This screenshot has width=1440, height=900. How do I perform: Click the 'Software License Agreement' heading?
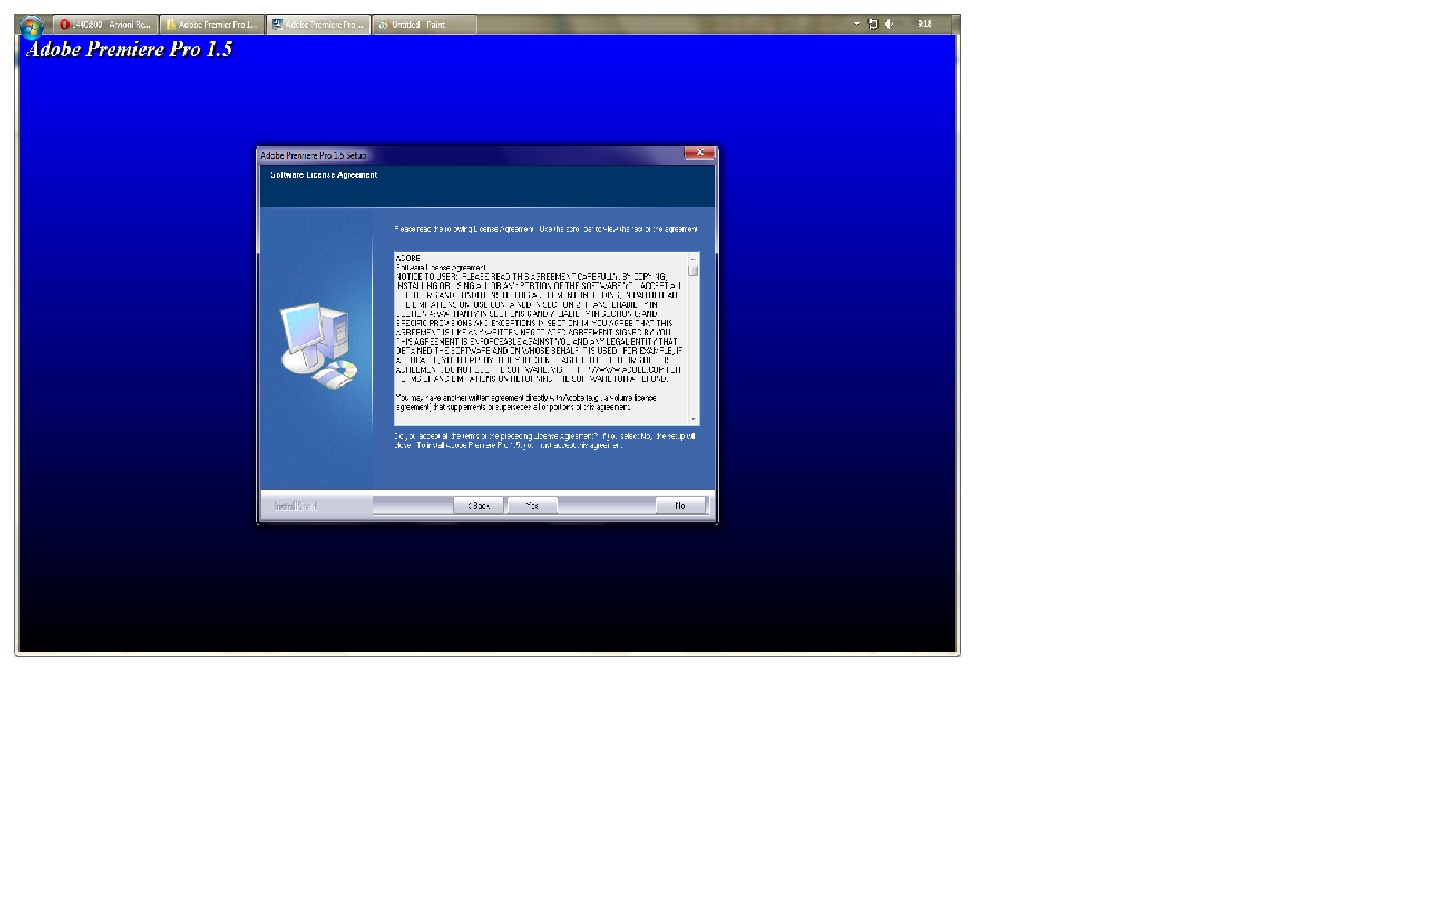click(324, 175)
